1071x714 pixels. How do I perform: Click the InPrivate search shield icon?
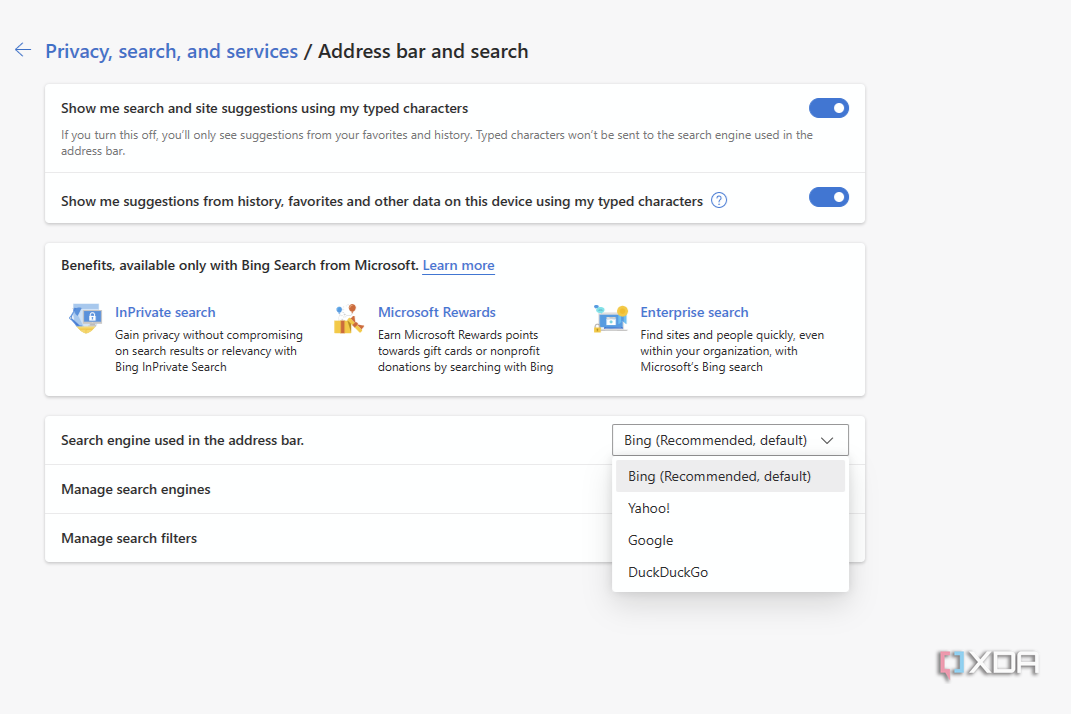tap(85, 318)
